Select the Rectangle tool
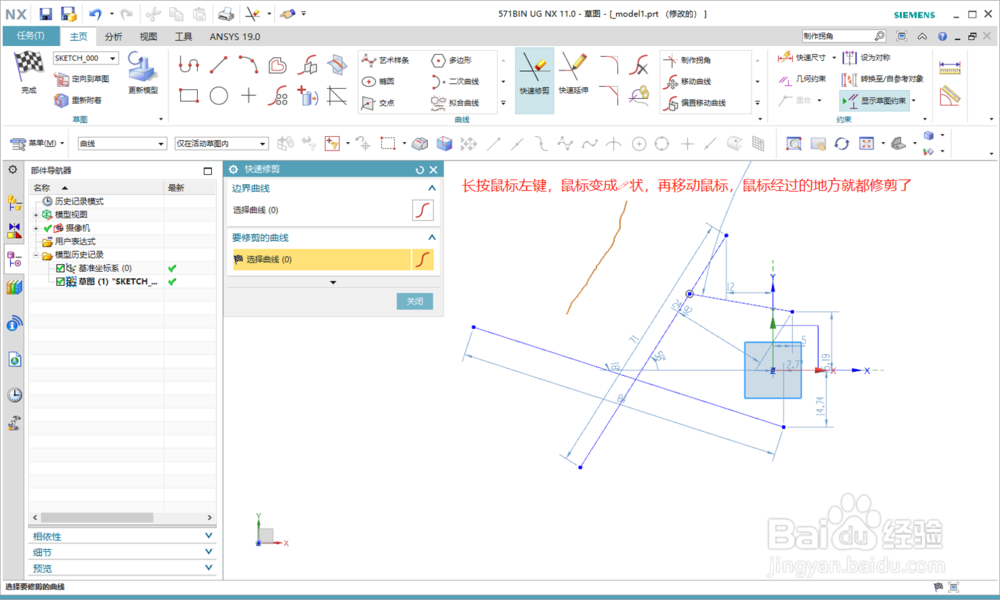The height and width of the screenshot is (600, 1000). pos(189,96)
